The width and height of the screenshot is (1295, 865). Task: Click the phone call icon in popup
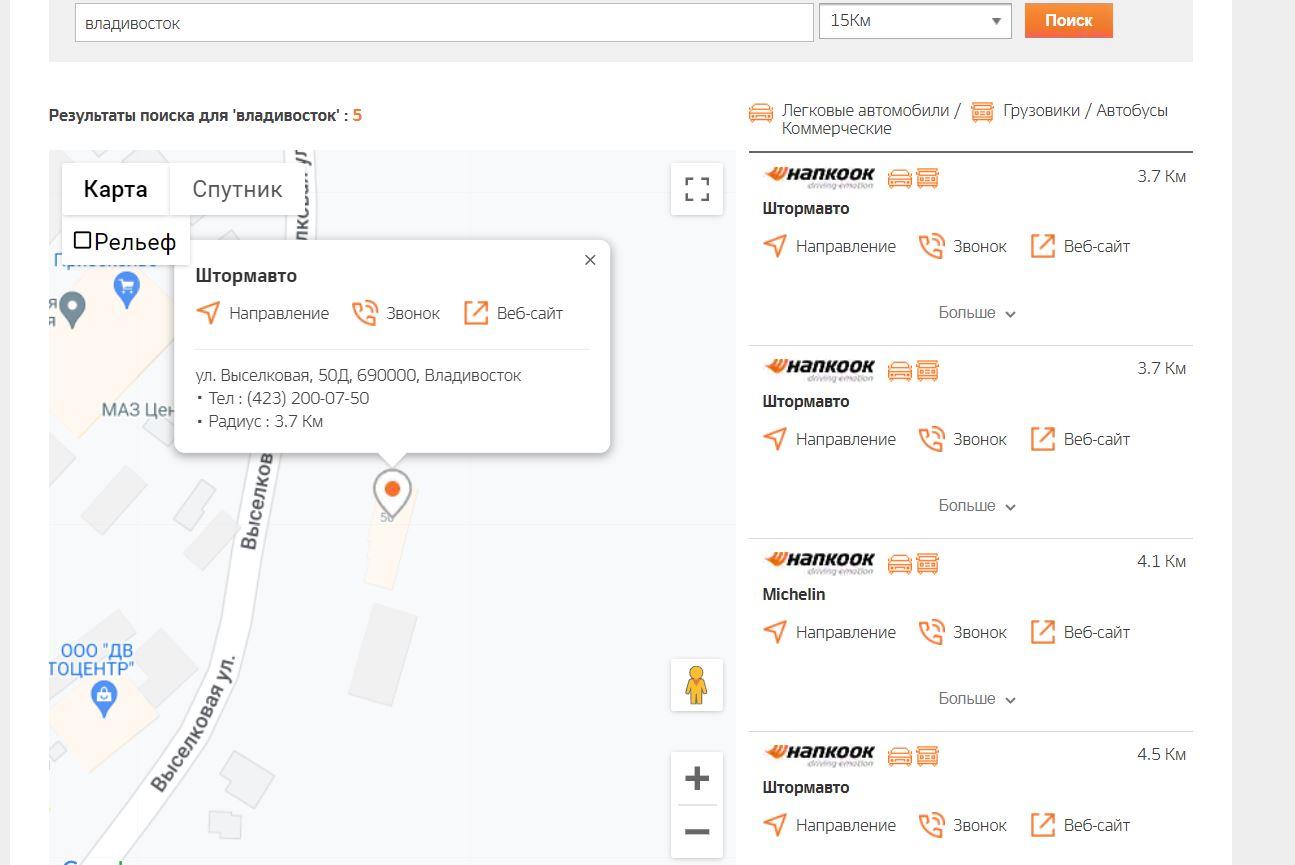coord(365,313)
